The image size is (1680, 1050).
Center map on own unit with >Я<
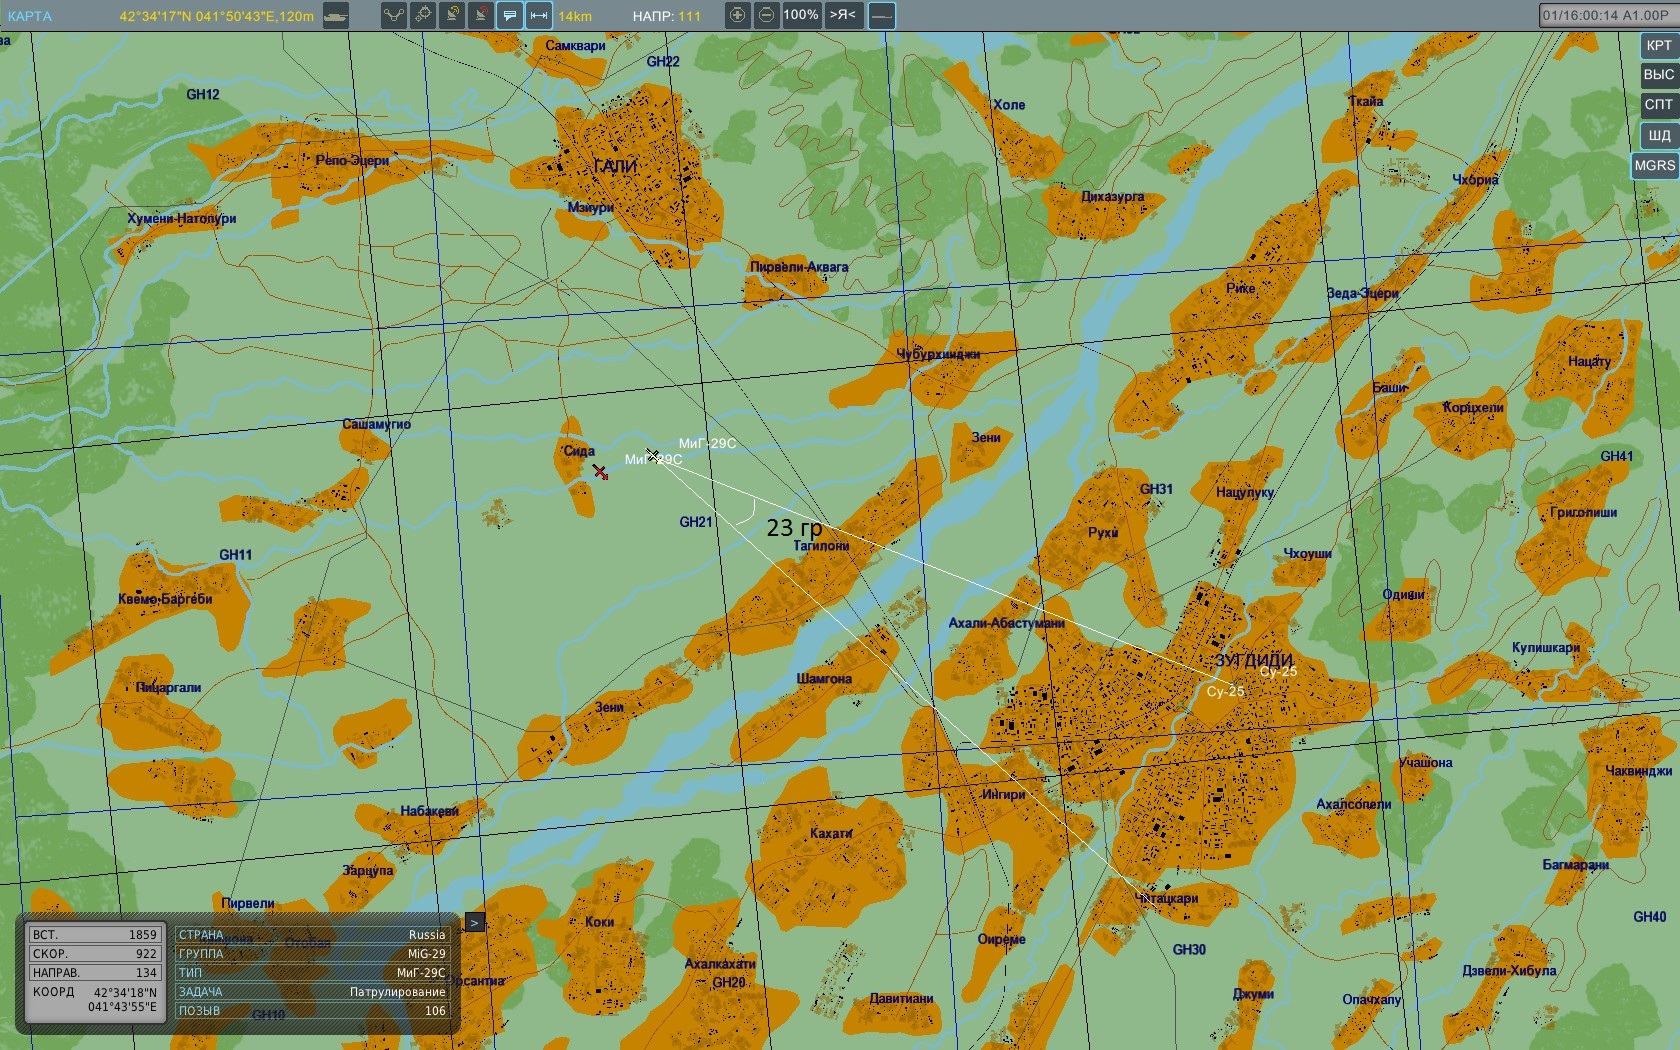tap(843, 15)
